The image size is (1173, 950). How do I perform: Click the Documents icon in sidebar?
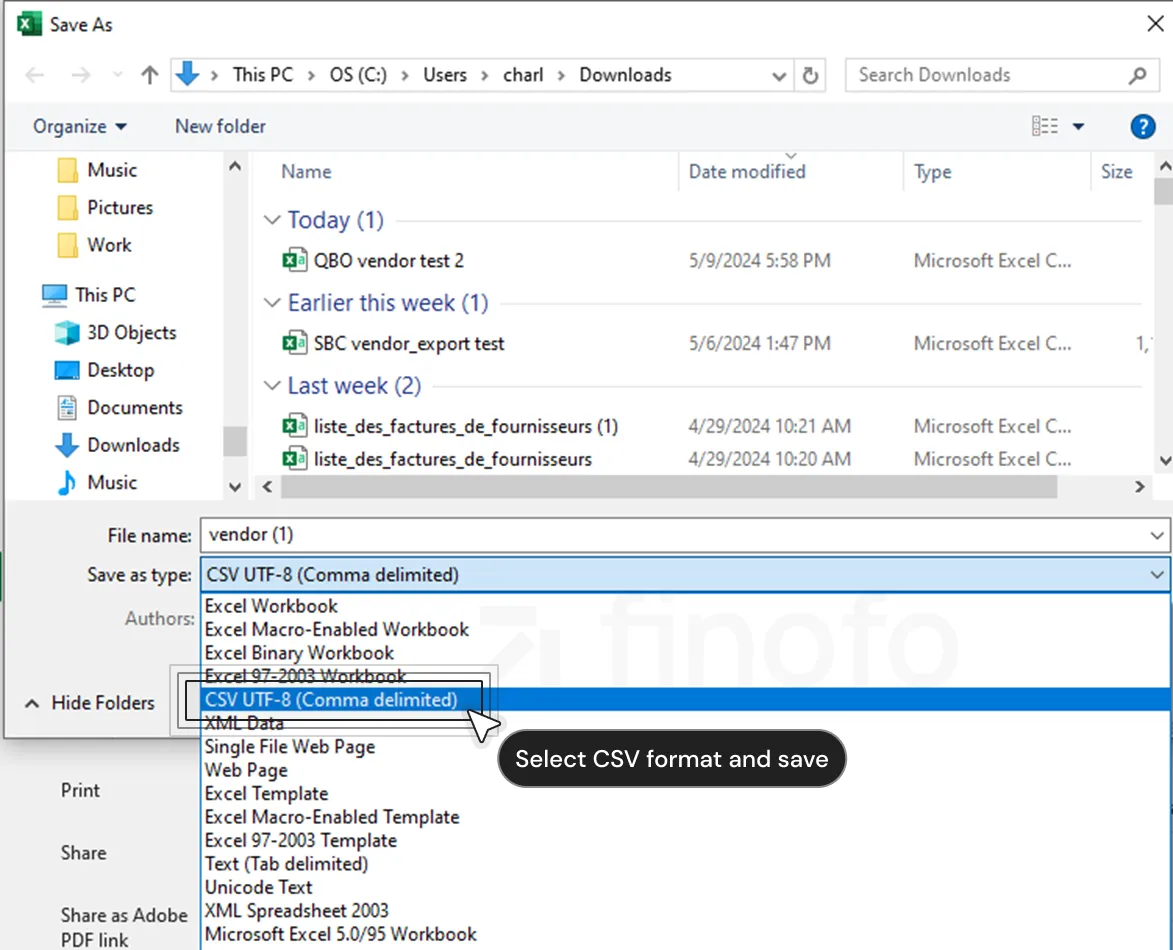(67, 408)
